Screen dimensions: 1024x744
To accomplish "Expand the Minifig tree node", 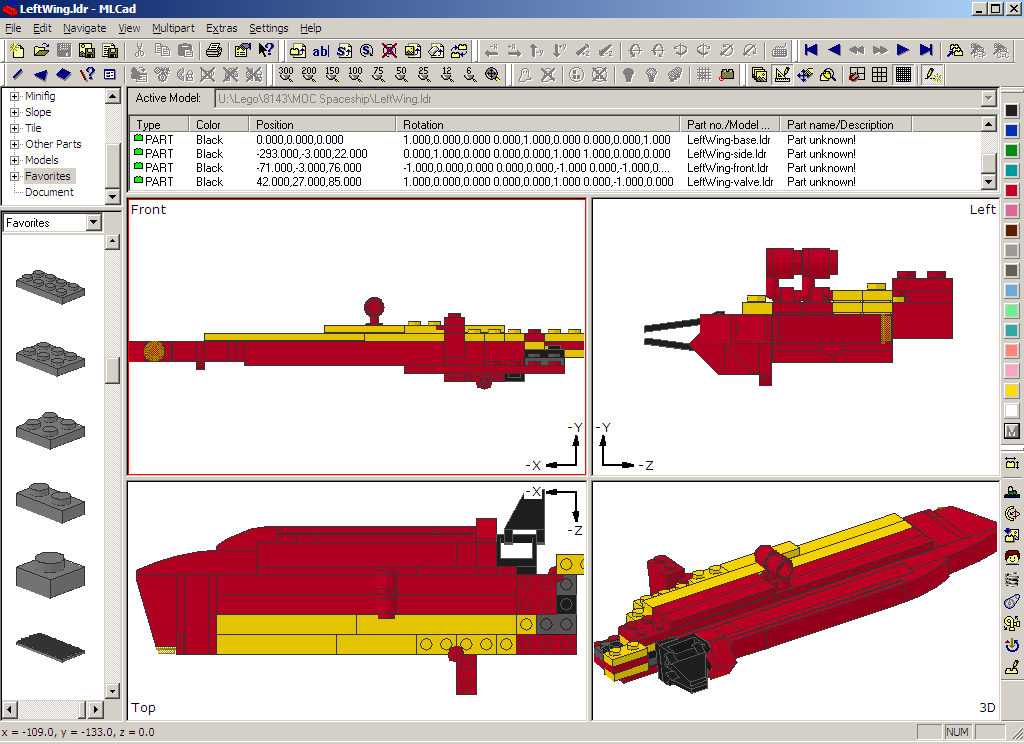I will pyautogui.click(x=15, y=97).
